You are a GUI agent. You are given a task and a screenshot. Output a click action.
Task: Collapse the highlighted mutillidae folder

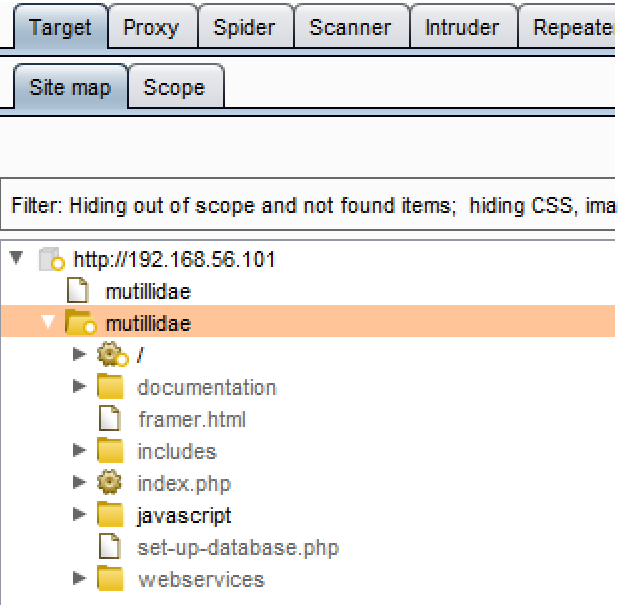(x=49, y=324)
